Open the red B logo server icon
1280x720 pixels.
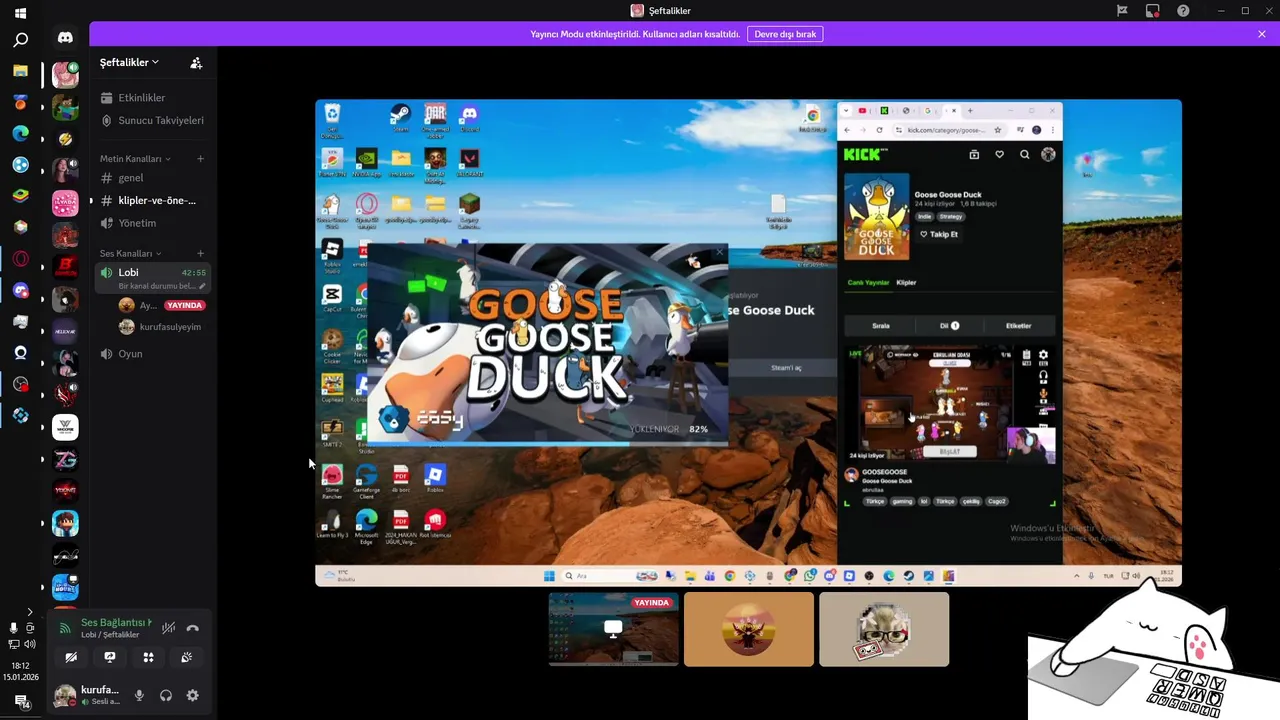pyautogui.click(x=65, y=267)
